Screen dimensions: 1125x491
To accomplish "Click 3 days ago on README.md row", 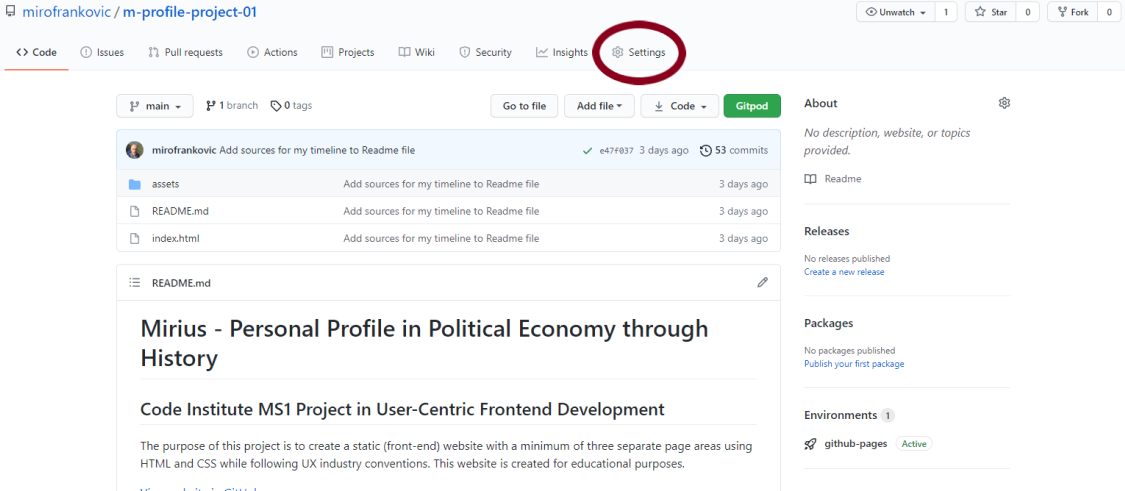I will click(x=743, y=211).
